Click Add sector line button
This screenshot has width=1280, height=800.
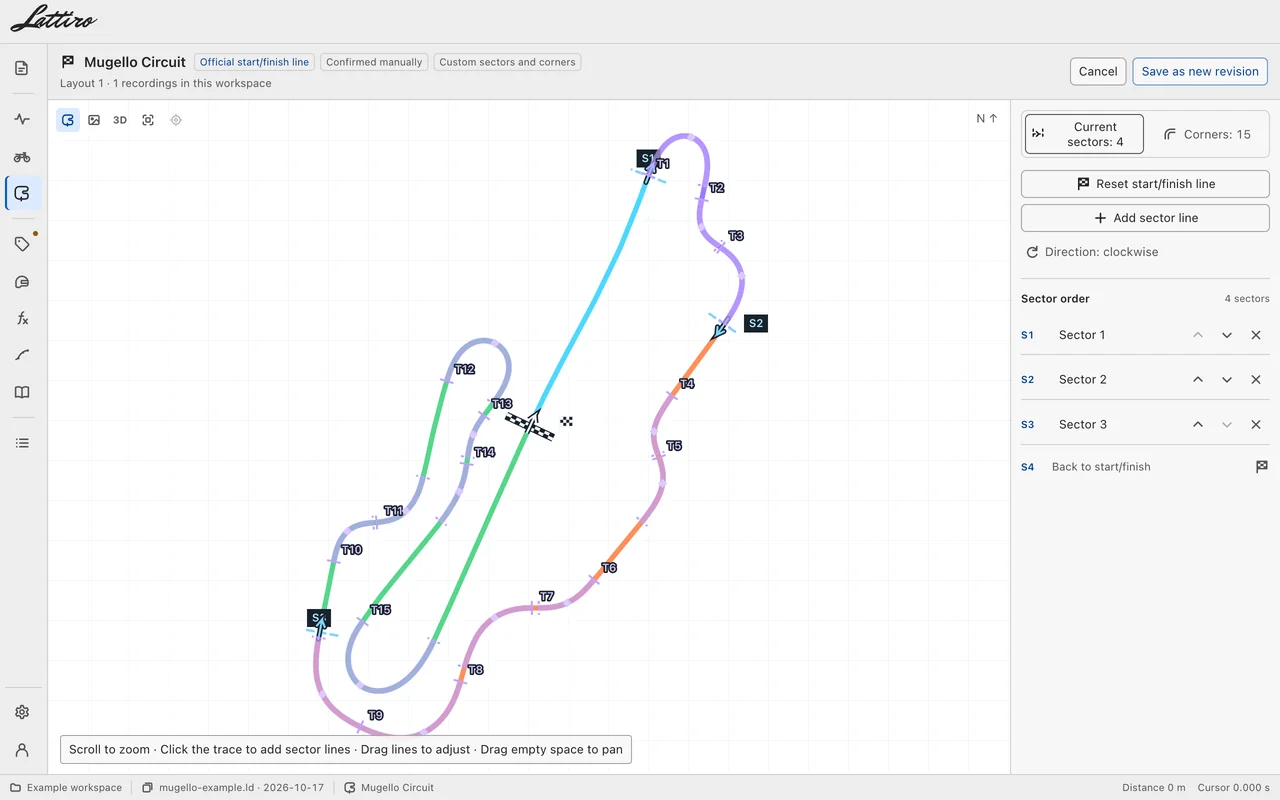coord(1145,218)
